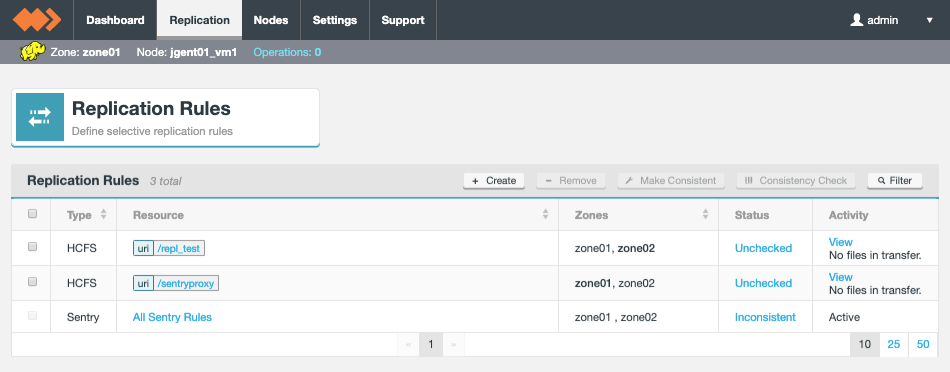
Task: Select page 1 in pagination
Action: point(431,345)
